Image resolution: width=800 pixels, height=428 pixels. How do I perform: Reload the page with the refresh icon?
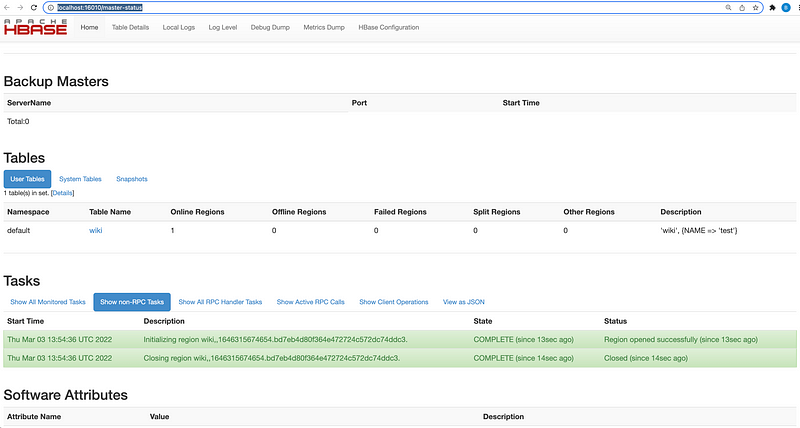[x=35, y=6]
